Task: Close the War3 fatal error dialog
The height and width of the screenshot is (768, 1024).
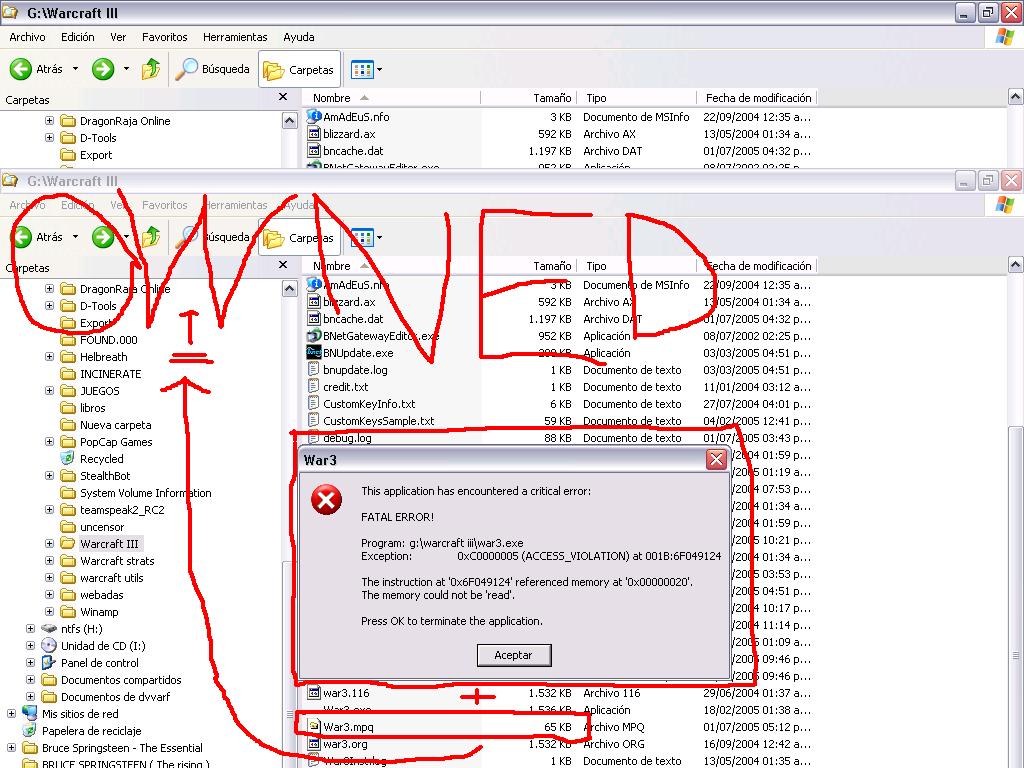Action: (716, 460)
